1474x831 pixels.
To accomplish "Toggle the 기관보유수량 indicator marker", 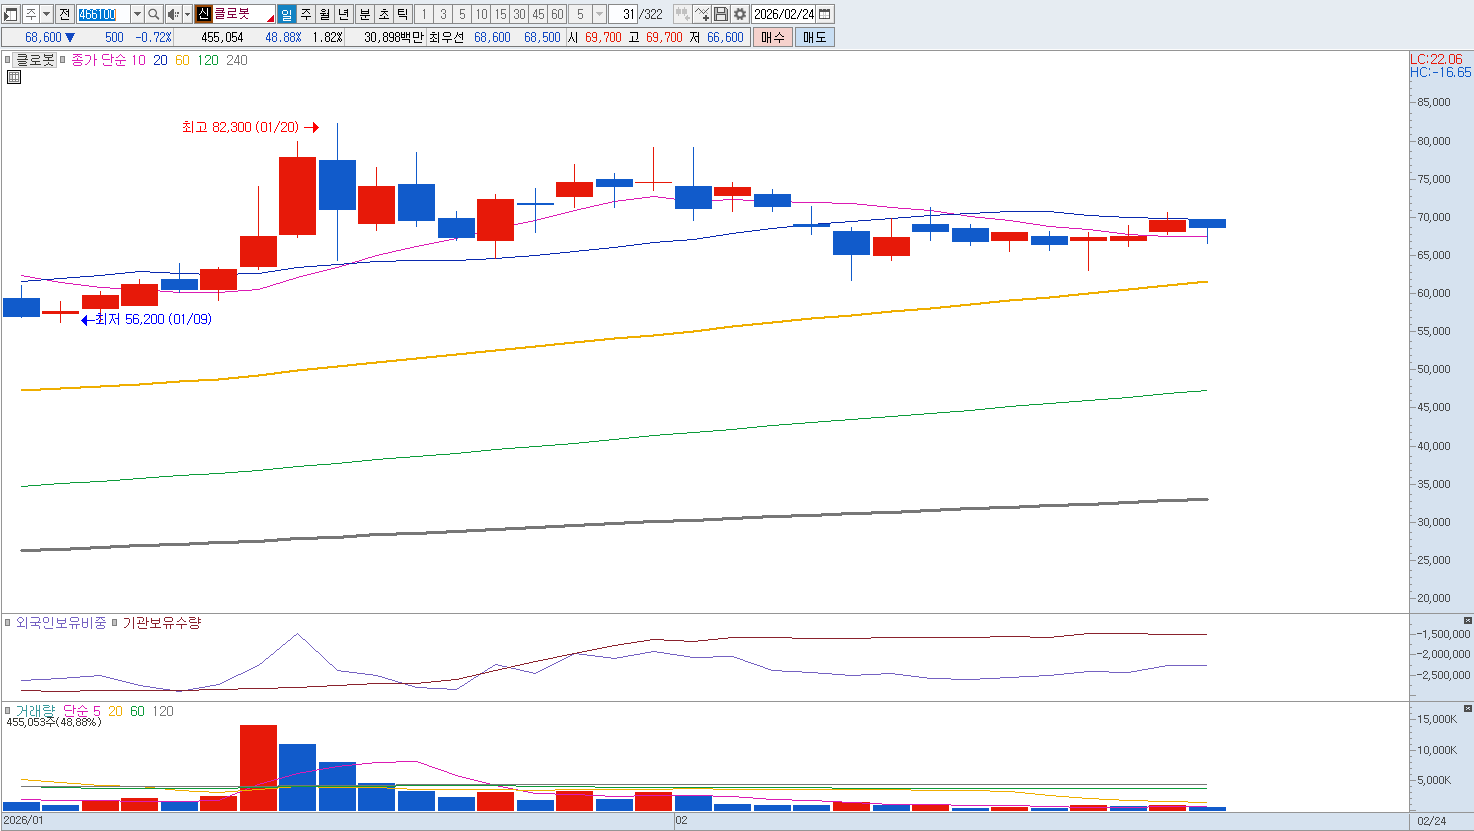I will [x=115, y=623].
